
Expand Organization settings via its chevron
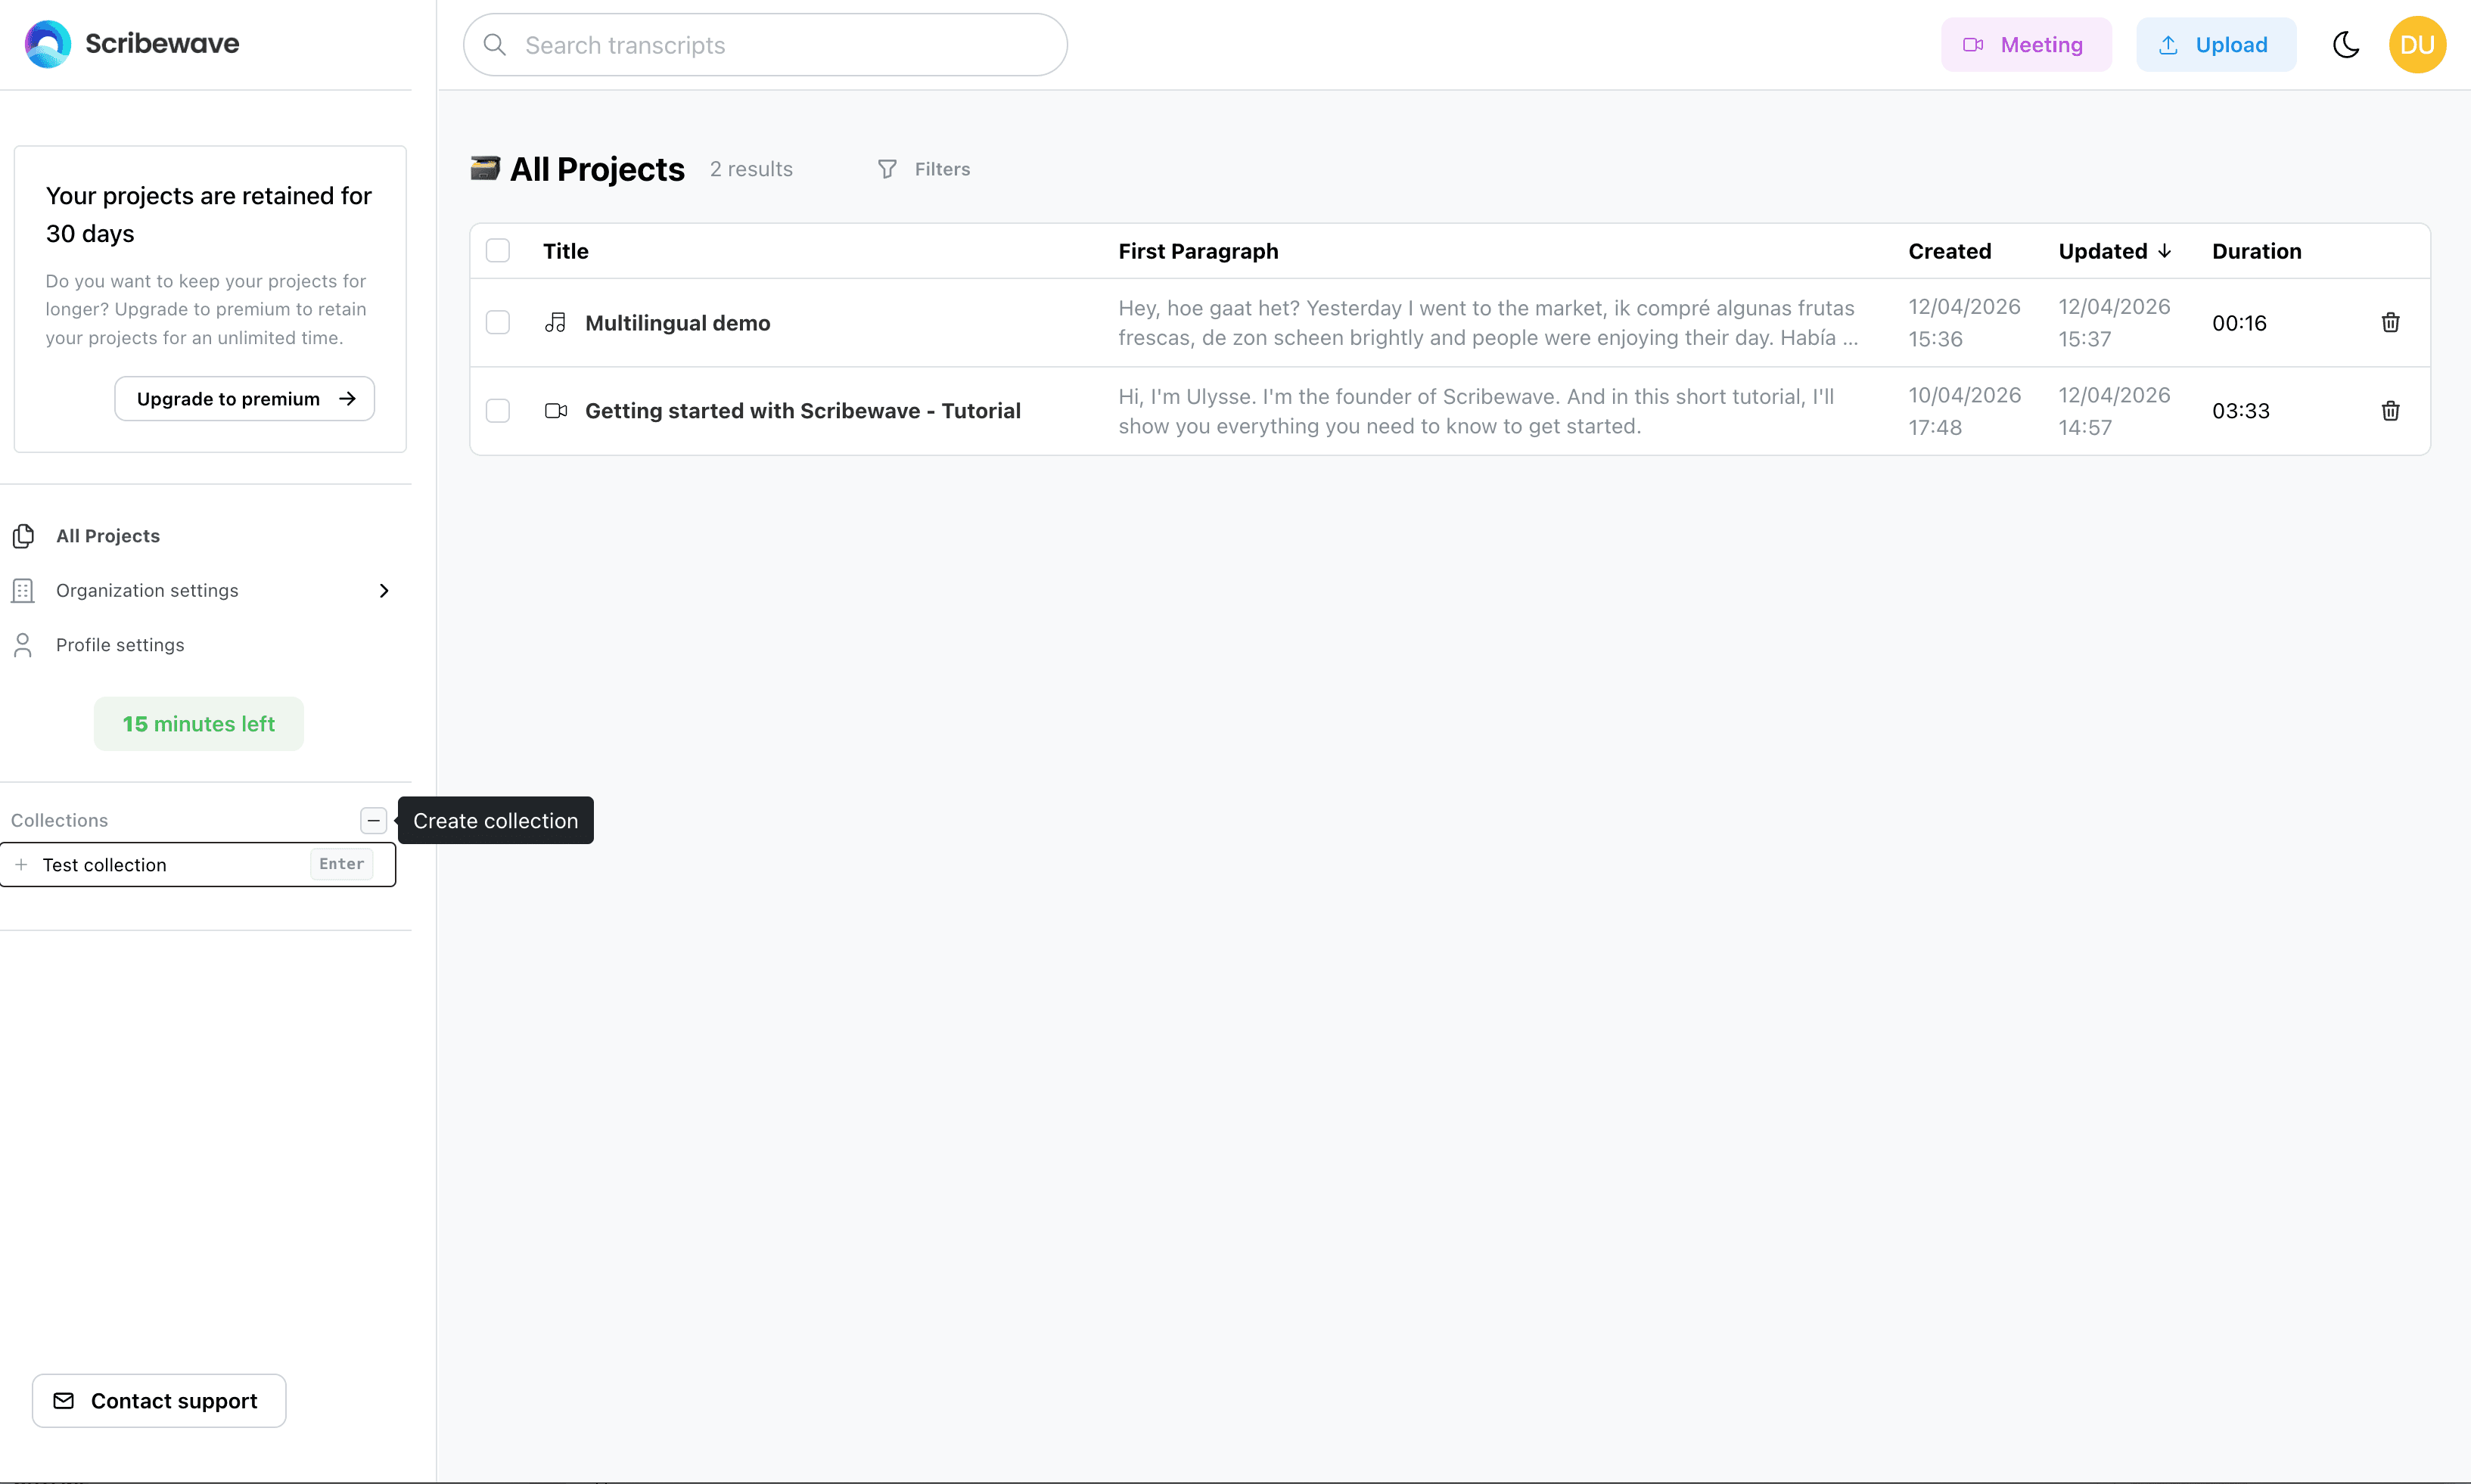pos(384,590)
